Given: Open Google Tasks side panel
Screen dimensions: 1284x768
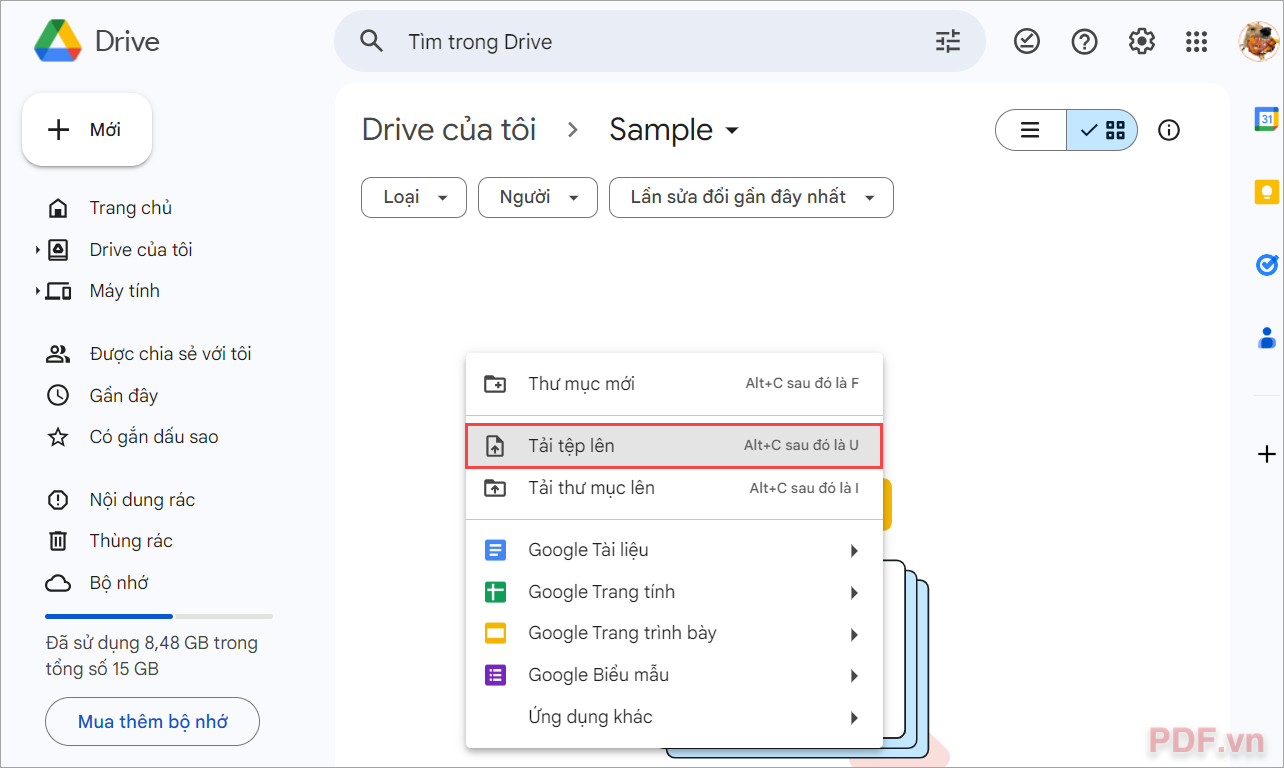Looking at the screenshot, I should 1267,265.
